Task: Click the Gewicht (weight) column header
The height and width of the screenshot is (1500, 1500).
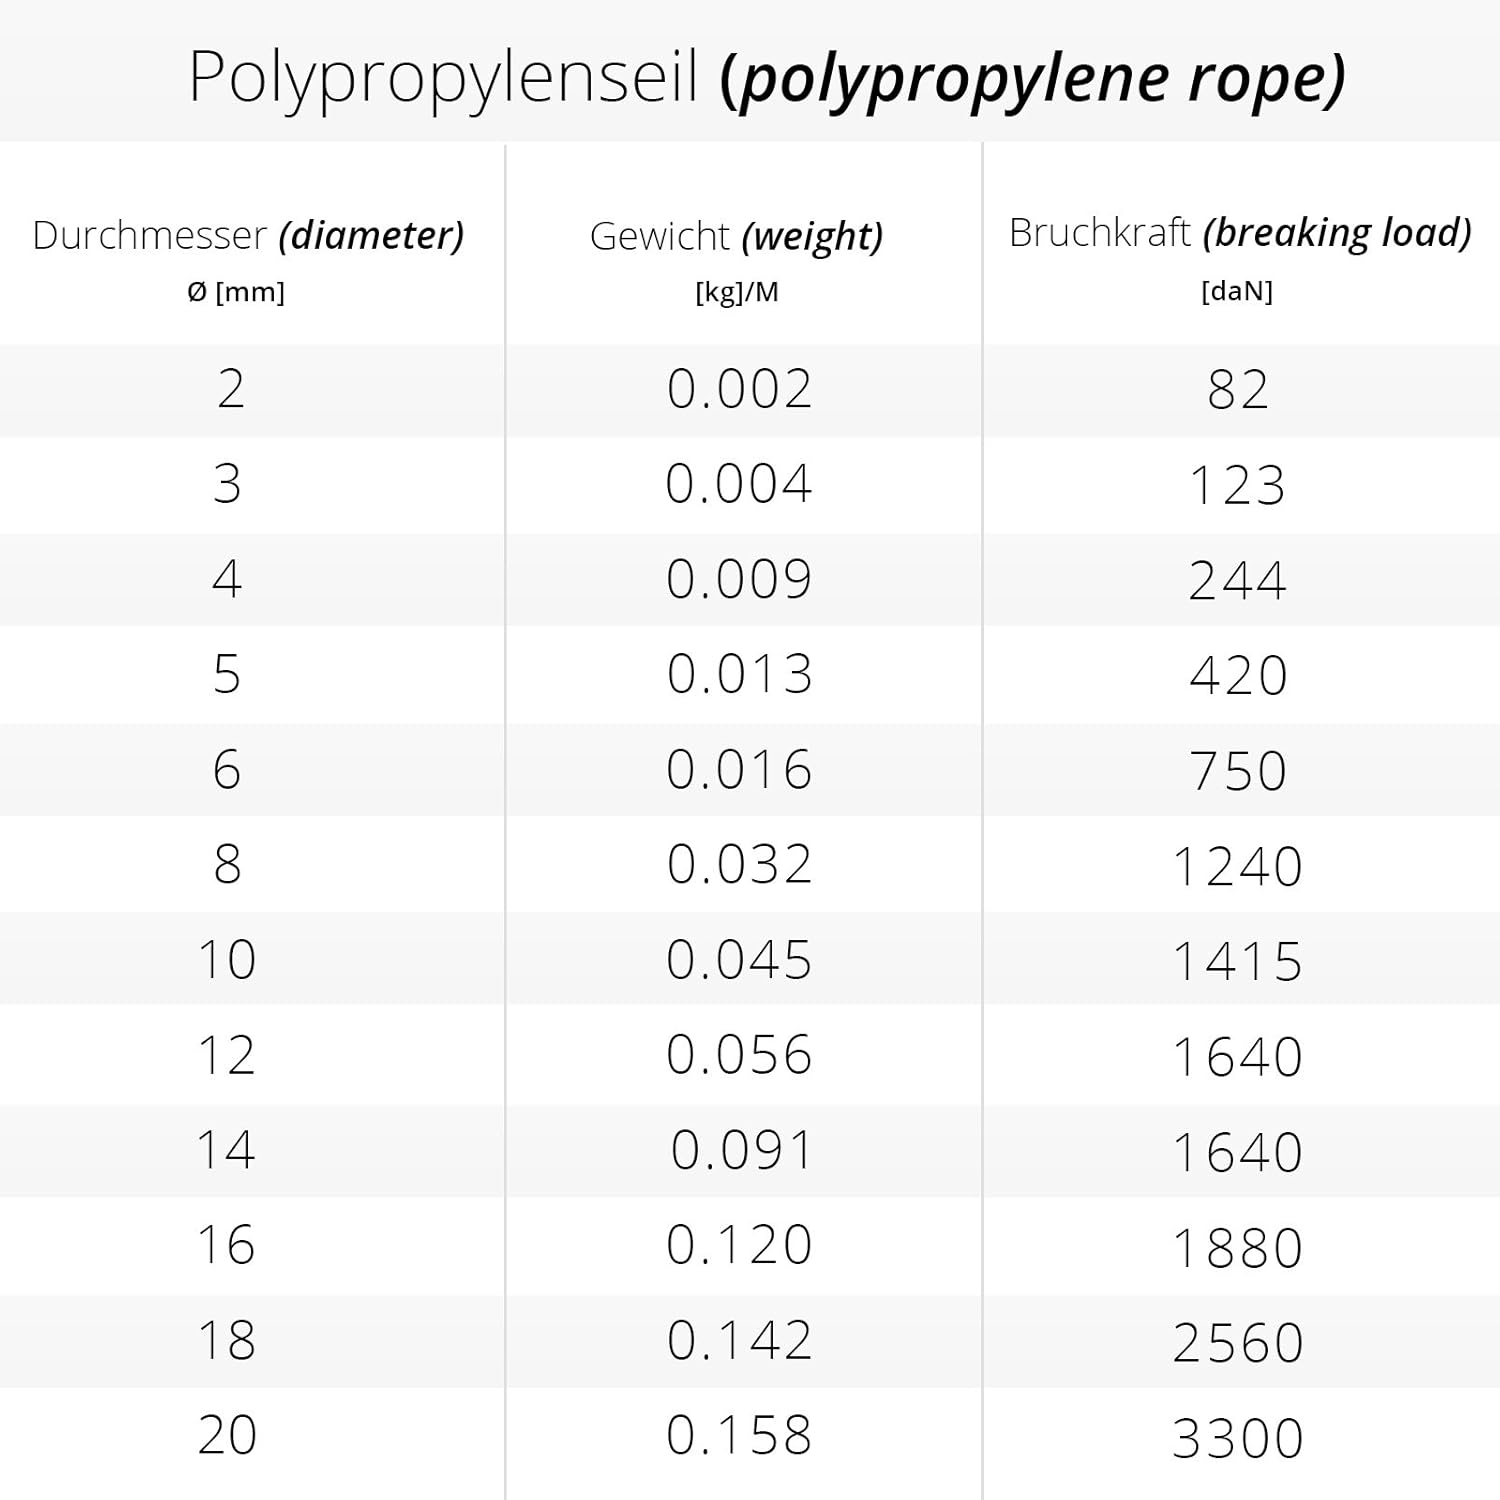Action: coord(737,237)
